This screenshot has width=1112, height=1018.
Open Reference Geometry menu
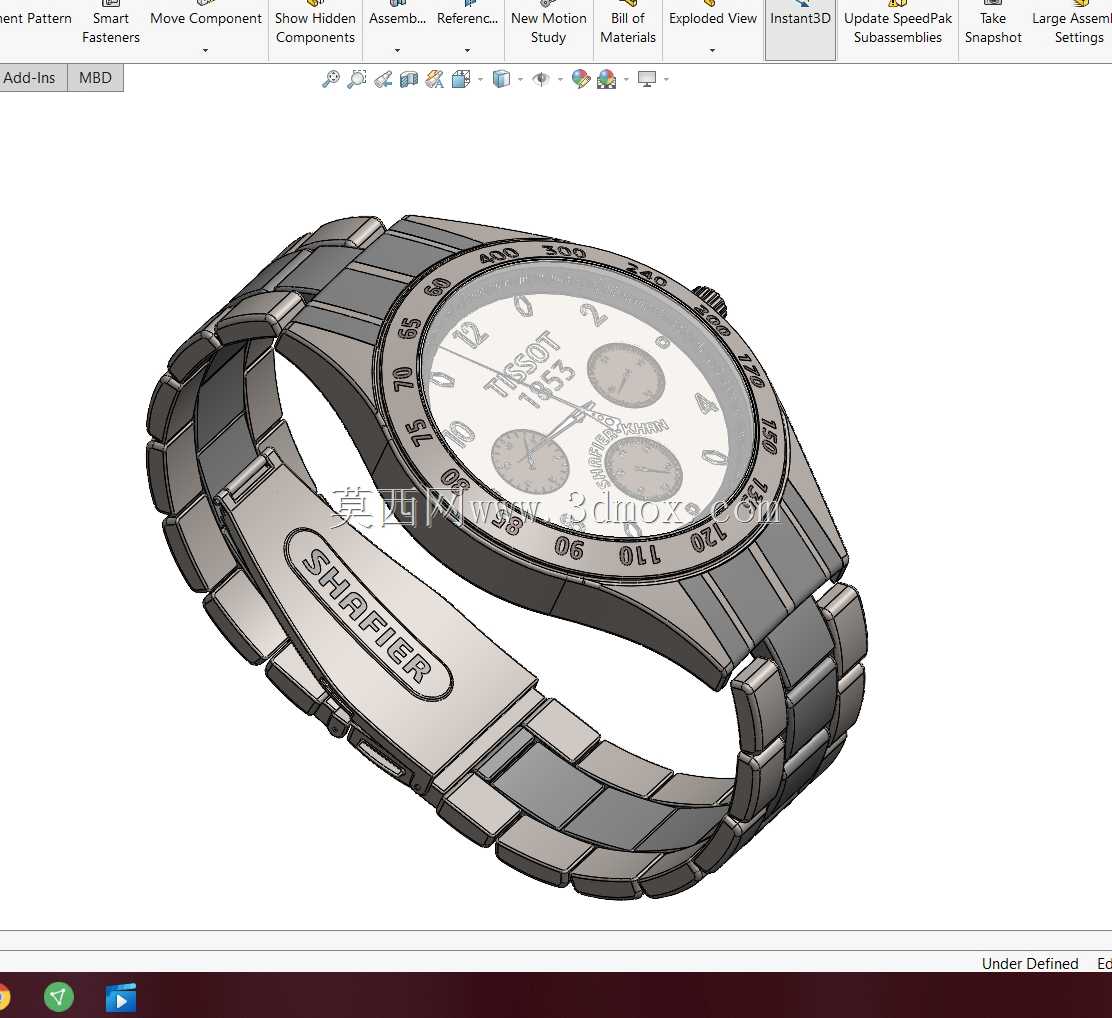(x=467, y=18)
